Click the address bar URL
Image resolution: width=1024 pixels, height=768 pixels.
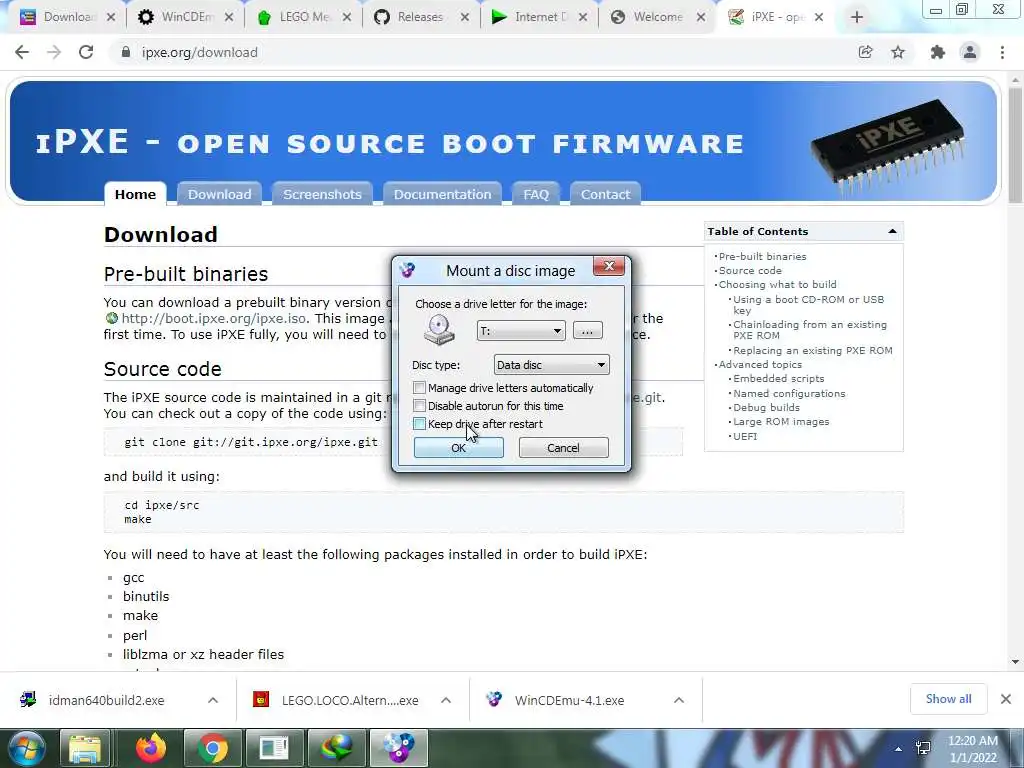coord(200,52)
